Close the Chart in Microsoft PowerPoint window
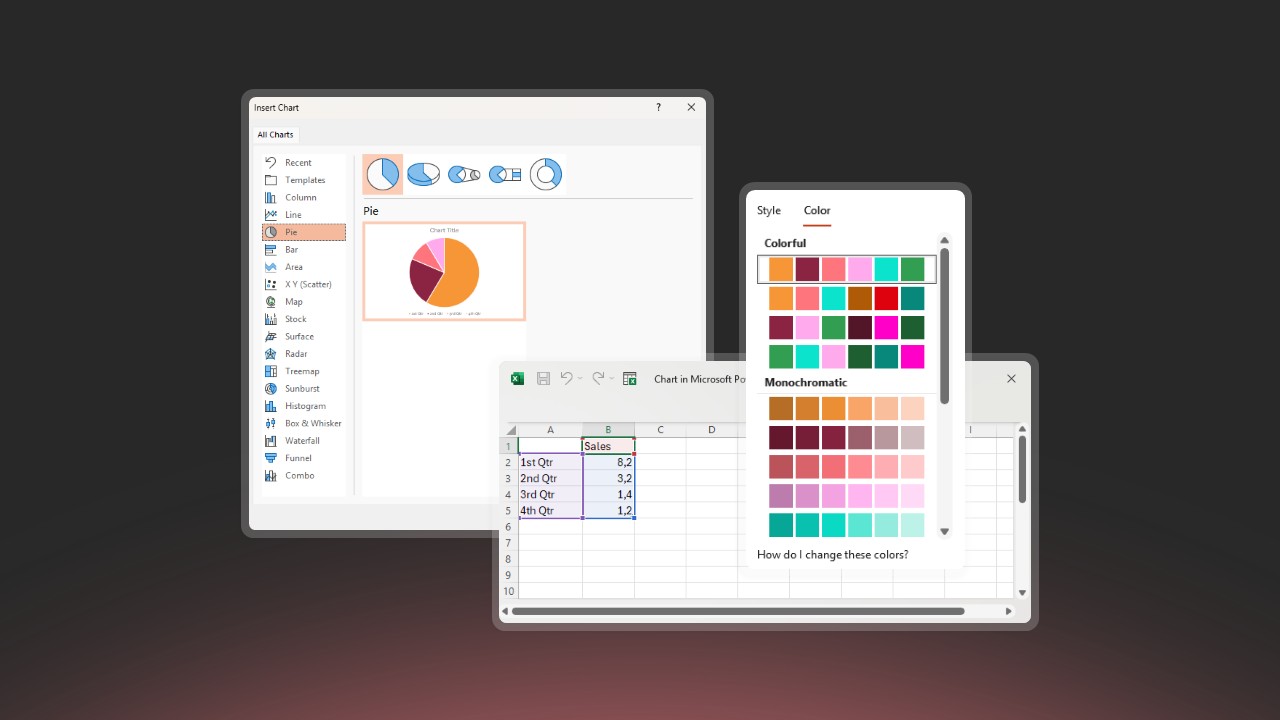 pos(1011,379)
